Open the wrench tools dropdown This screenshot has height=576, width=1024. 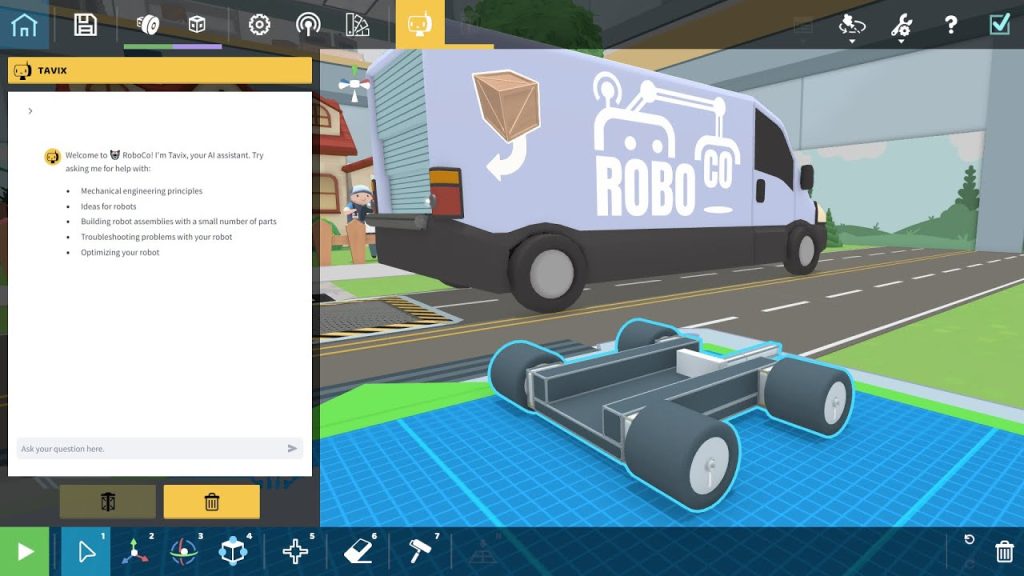click(901, 27)
